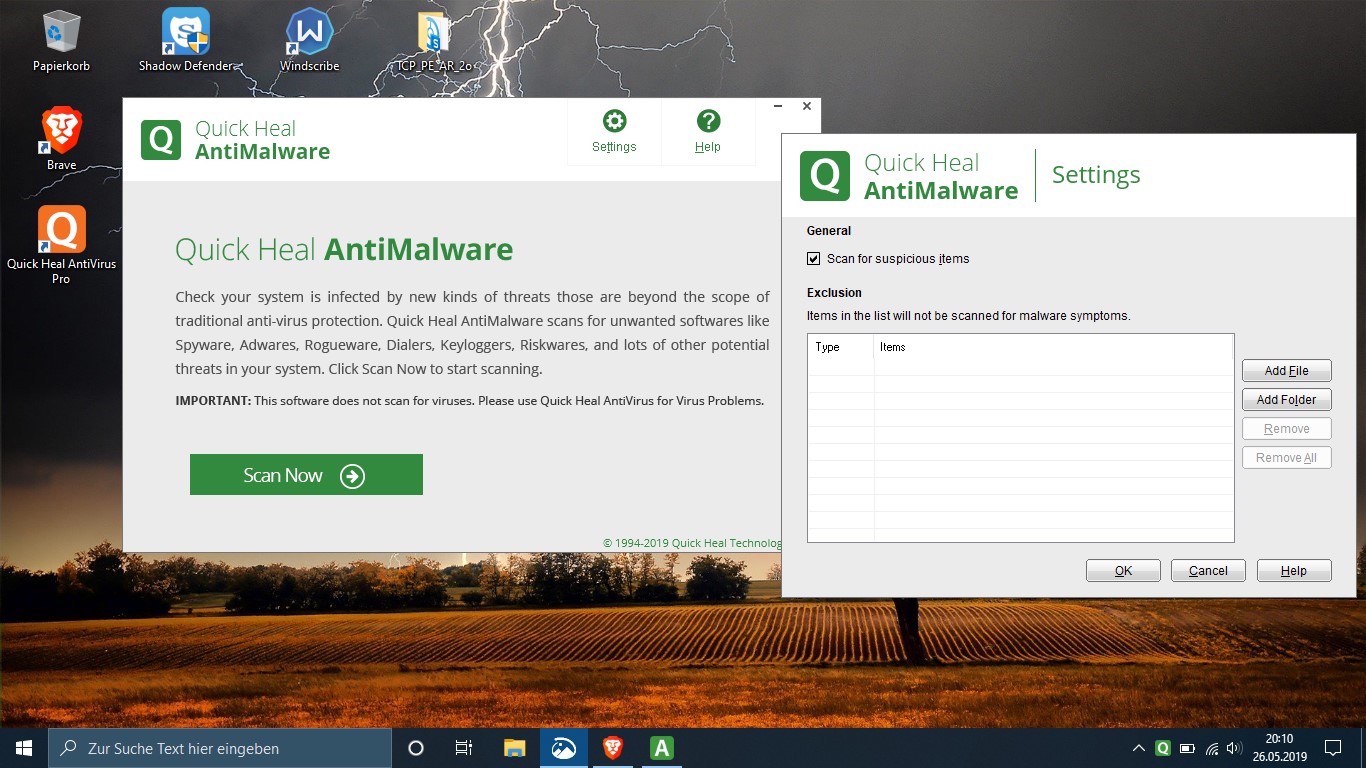Open Settings gear in Quick Heal AntiMalware

tap(614, 132)
